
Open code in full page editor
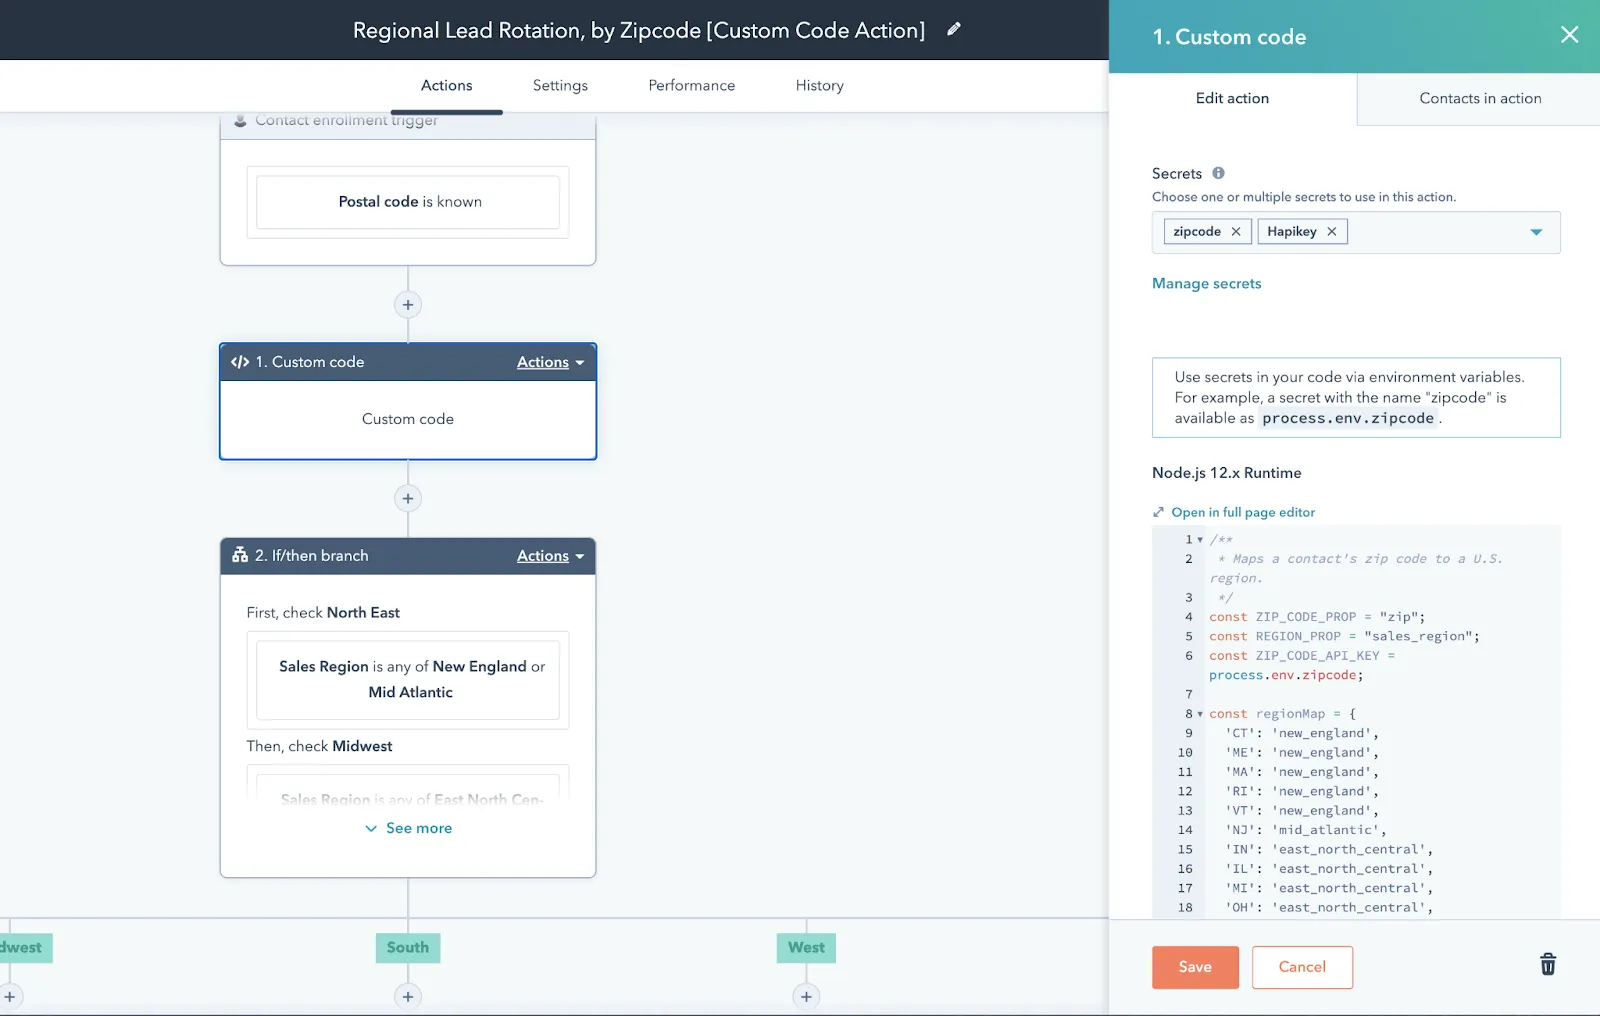1242,512
